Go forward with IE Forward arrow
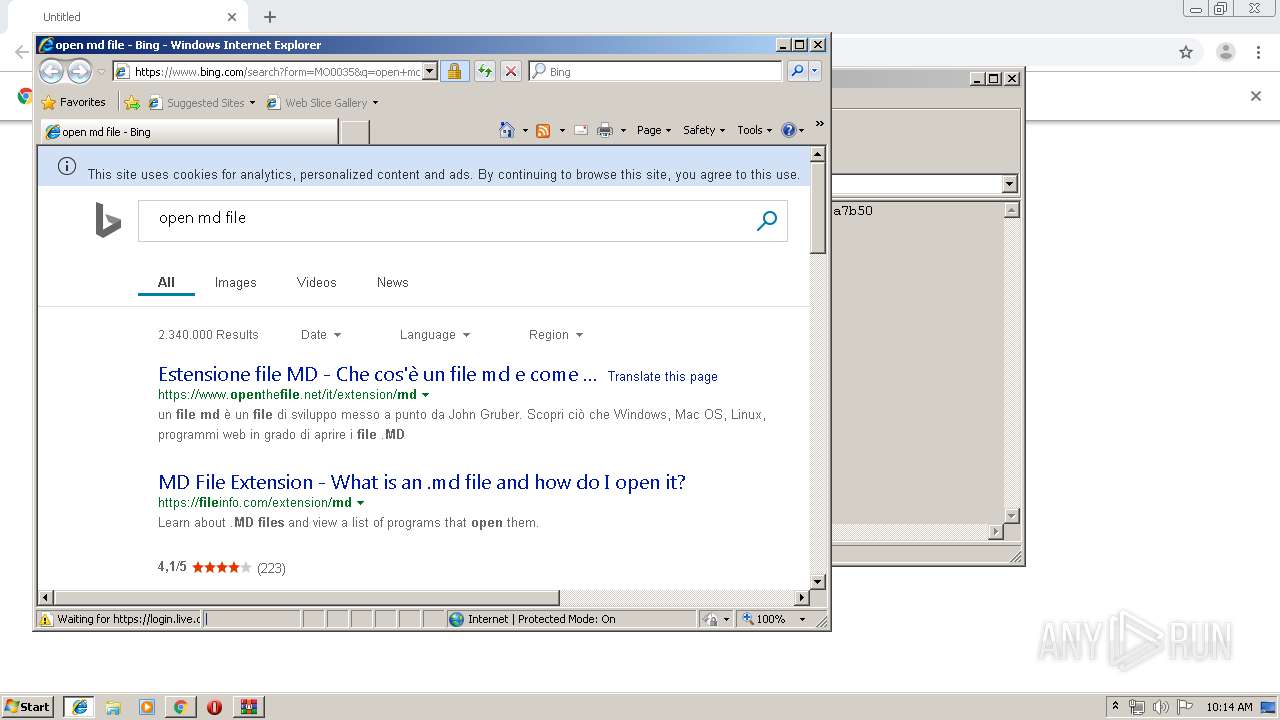The width and height of the screenshot is (1280, 720). [x=79, y=71]
